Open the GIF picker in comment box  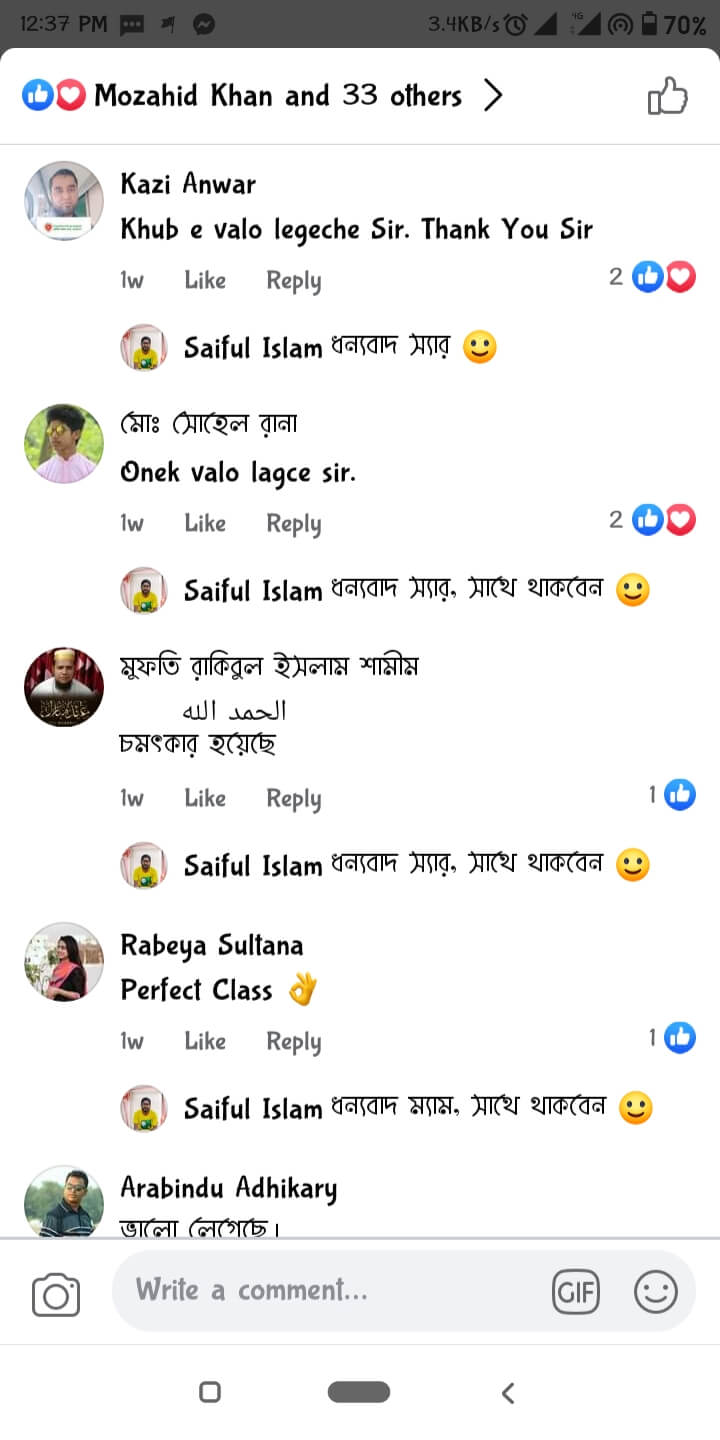point(576,1292)
